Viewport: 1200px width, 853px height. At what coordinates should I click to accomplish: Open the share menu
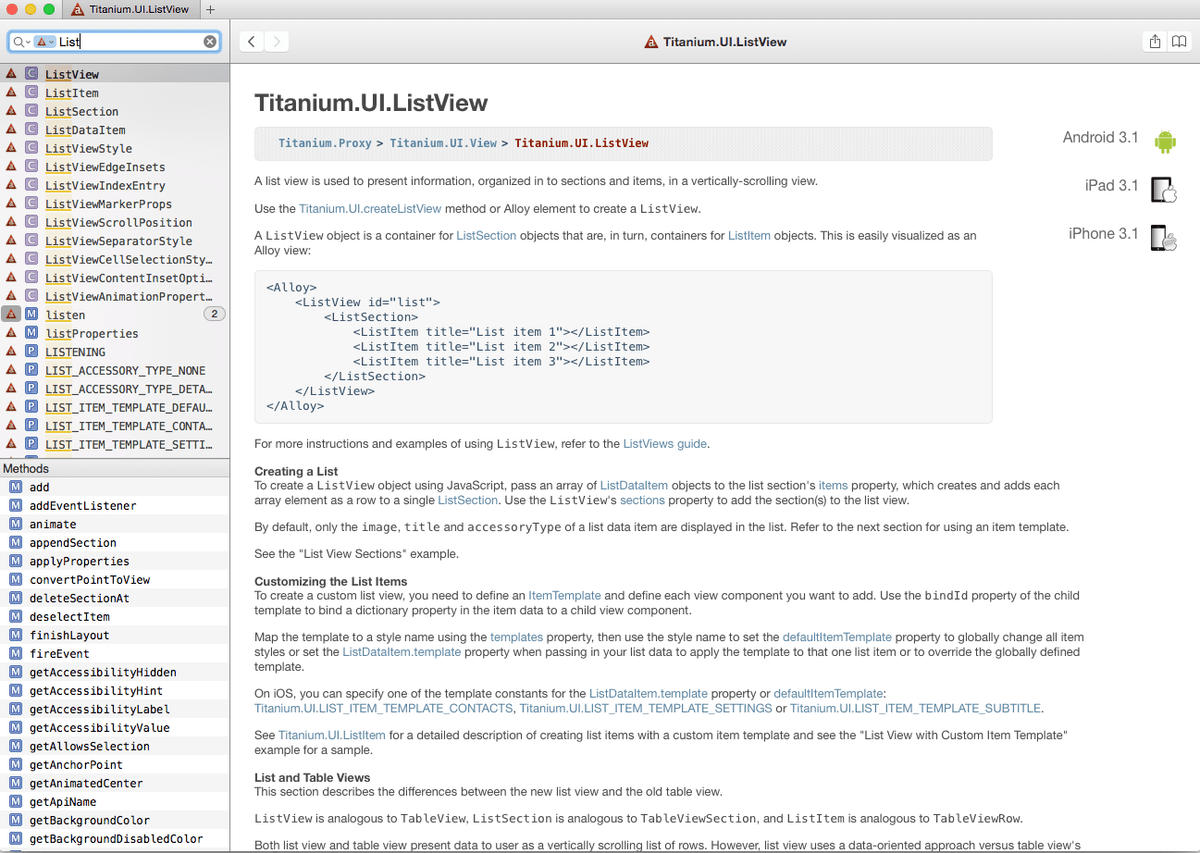coord(1155,42)
